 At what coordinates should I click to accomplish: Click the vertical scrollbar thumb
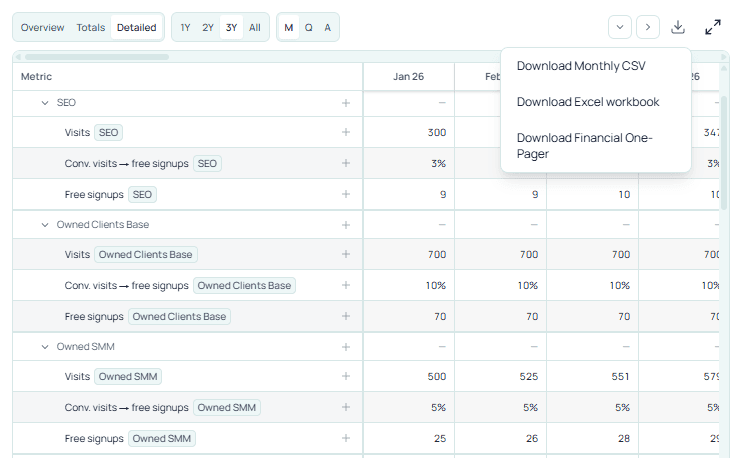click(724, 153)
